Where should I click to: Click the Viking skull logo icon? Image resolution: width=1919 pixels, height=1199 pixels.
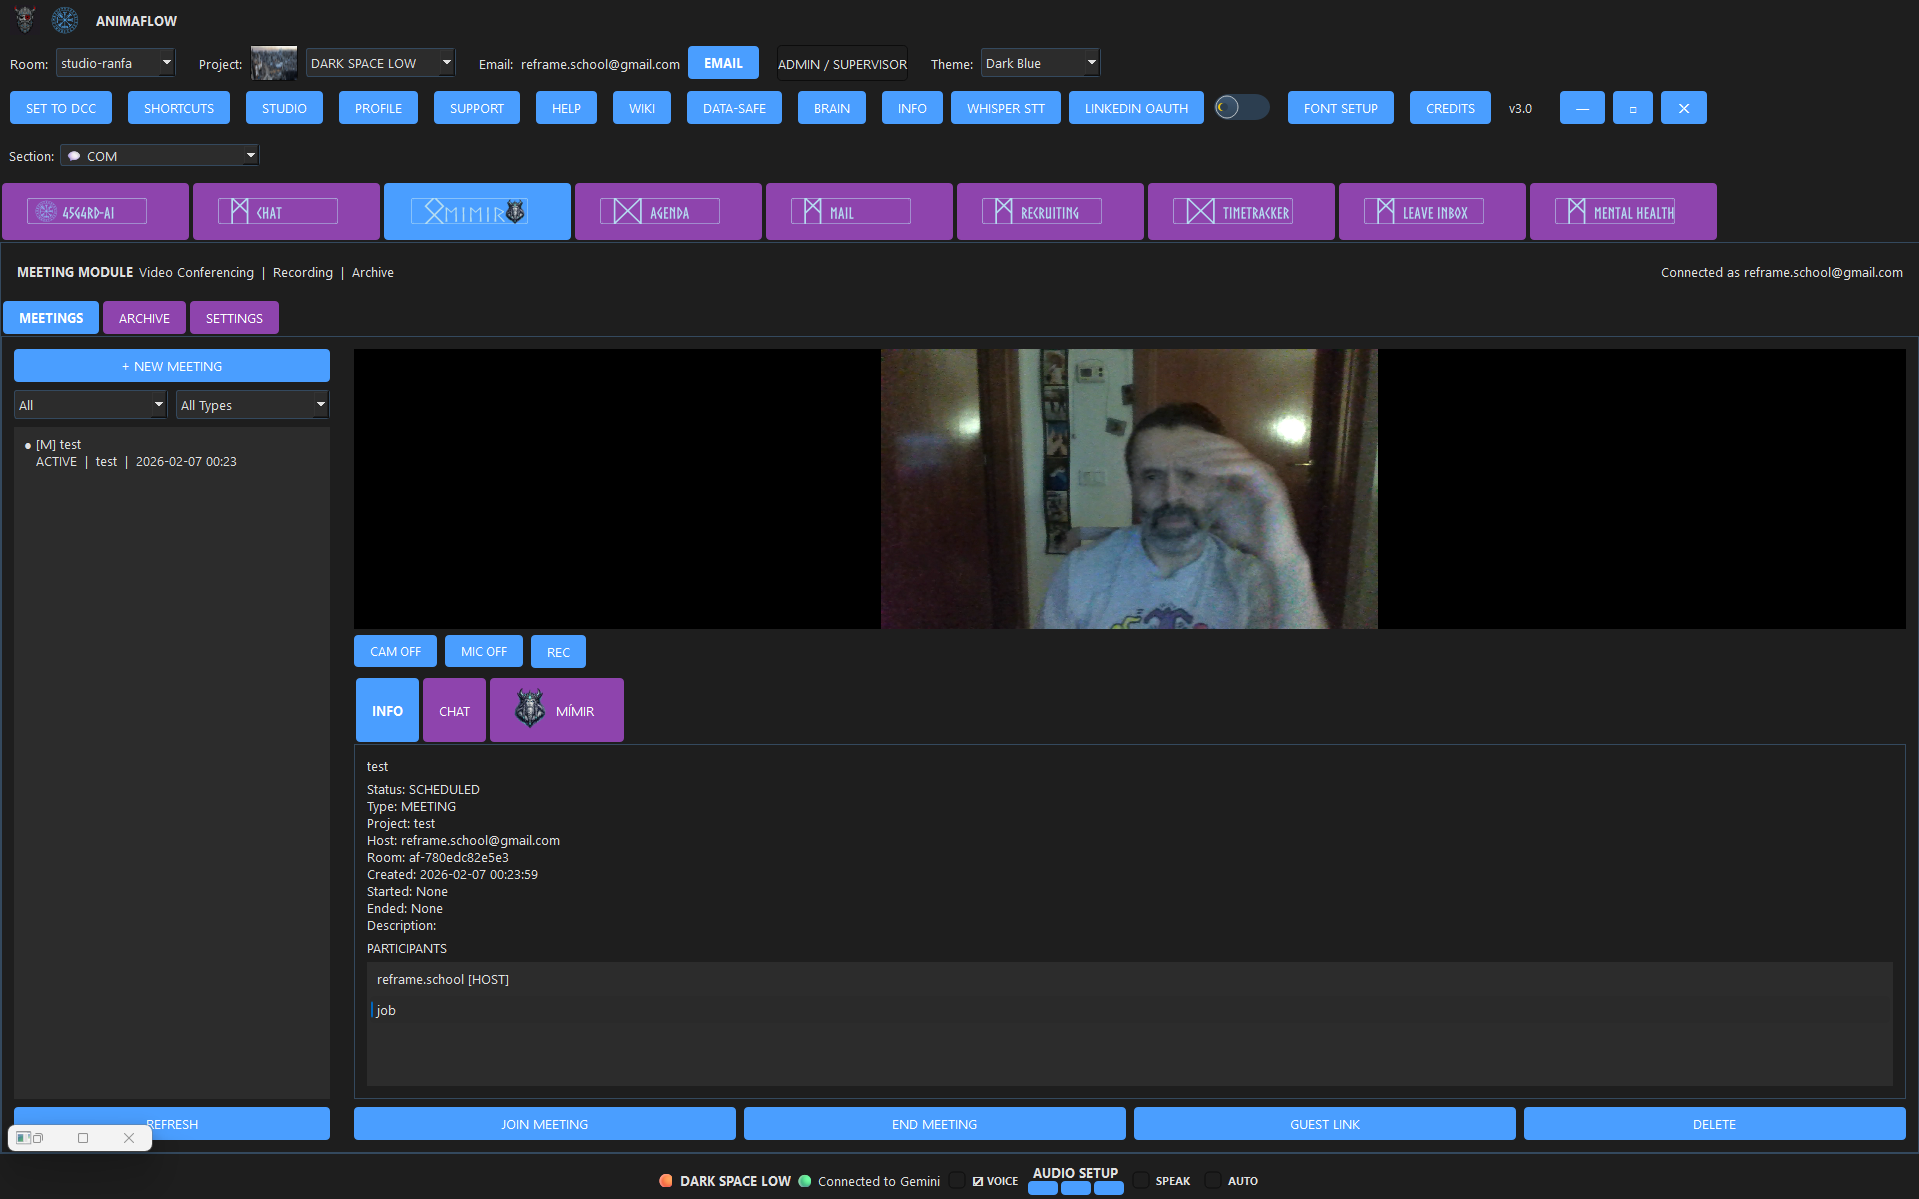click(25, 20)
